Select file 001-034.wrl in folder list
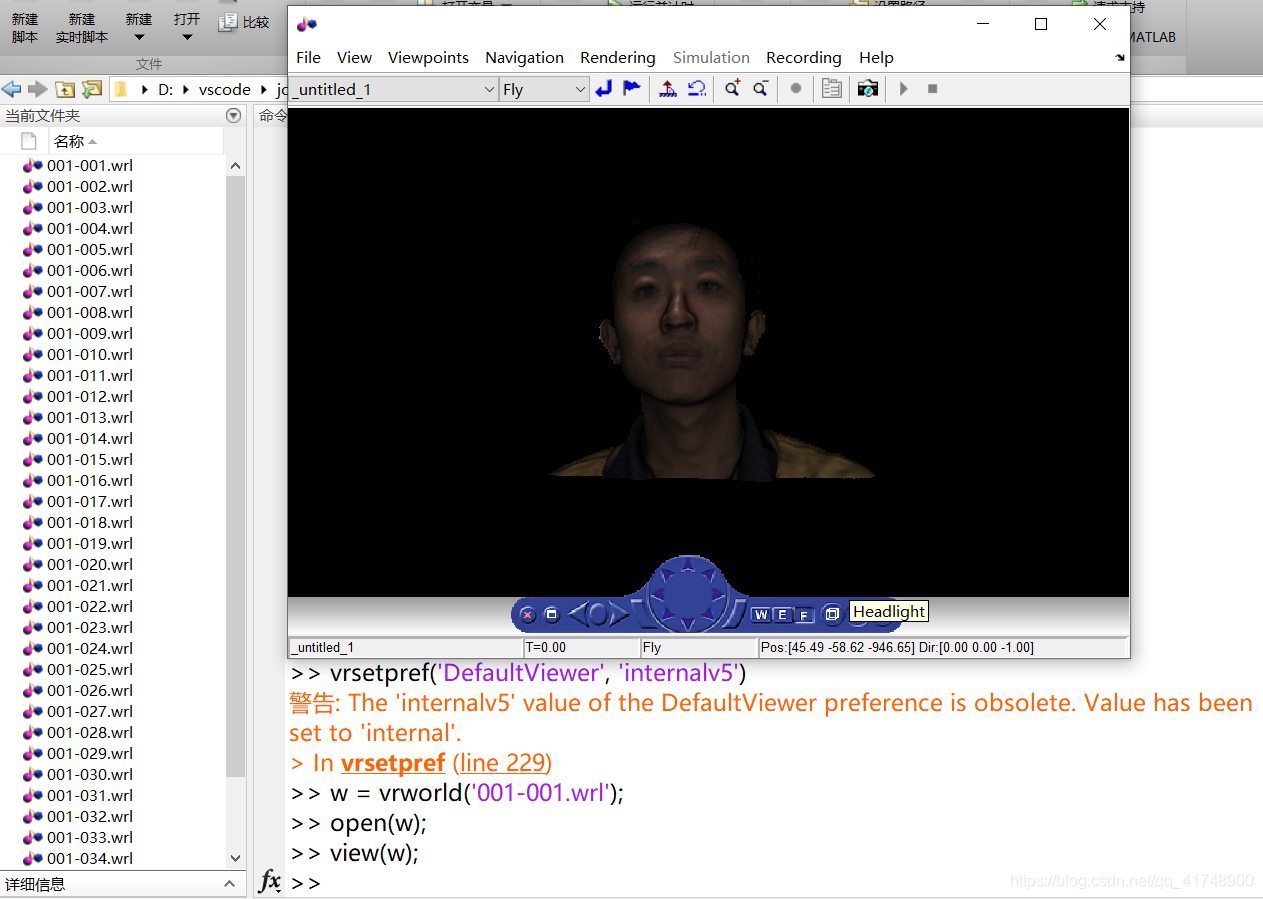Screen dimensions: 1263x899 tap(90, 859)
